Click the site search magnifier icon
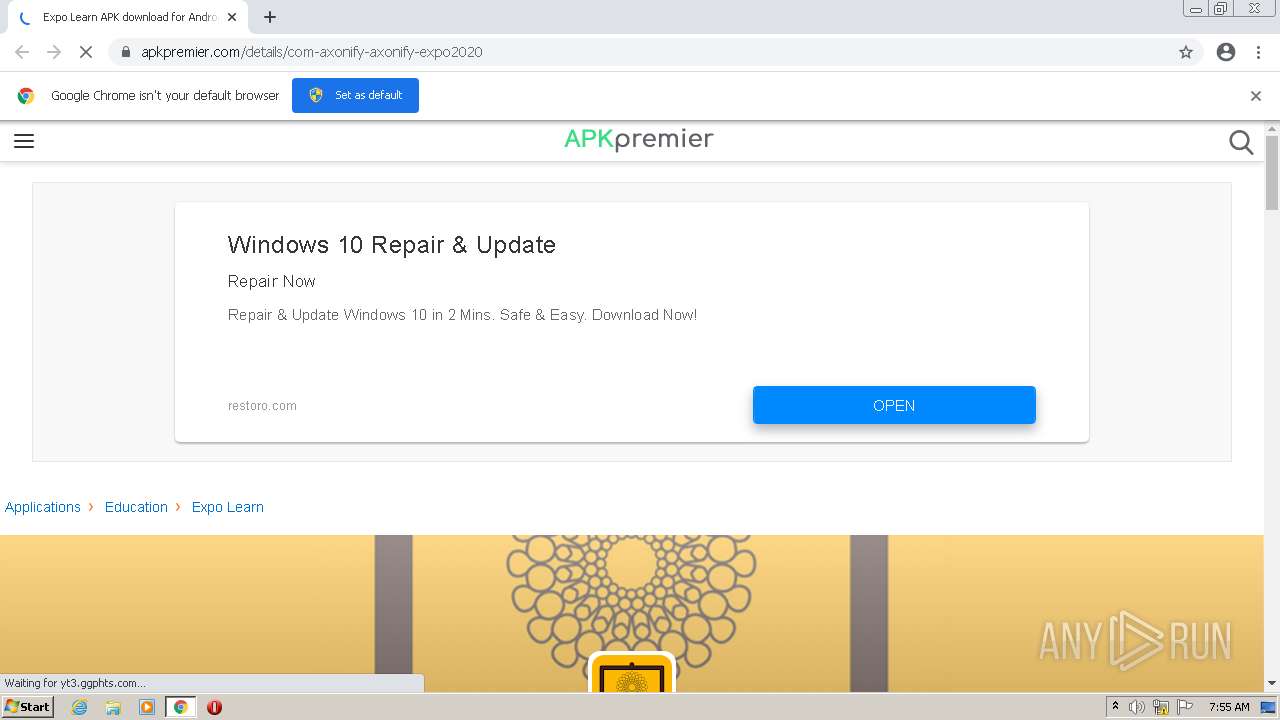 (1241, 142)
